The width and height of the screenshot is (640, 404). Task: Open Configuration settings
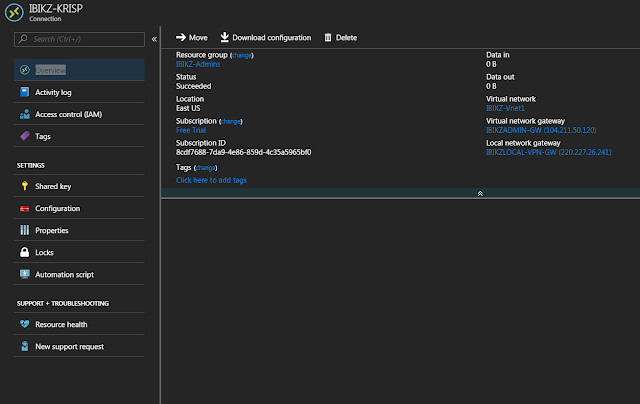(x=79, y=208)
